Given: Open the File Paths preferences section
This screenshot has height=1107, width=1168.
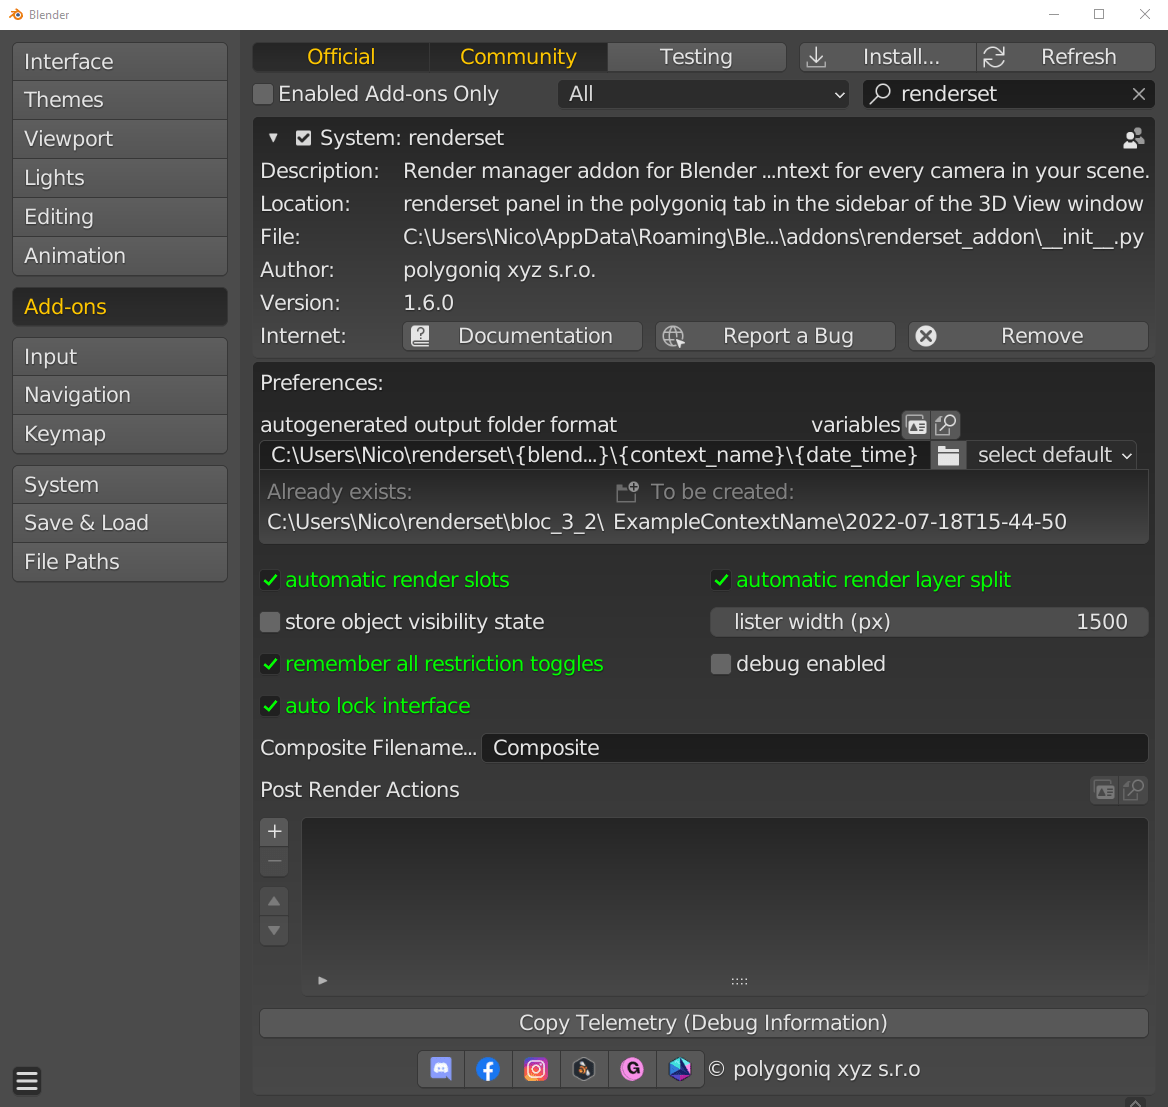Looking at the screenshot, I should [120, 562].
